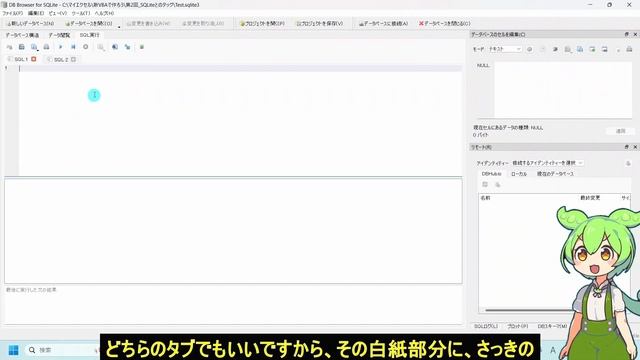640x360 pixels.
Task: Click second icon under DBHub.io tab
Action: tap(497, 184)
